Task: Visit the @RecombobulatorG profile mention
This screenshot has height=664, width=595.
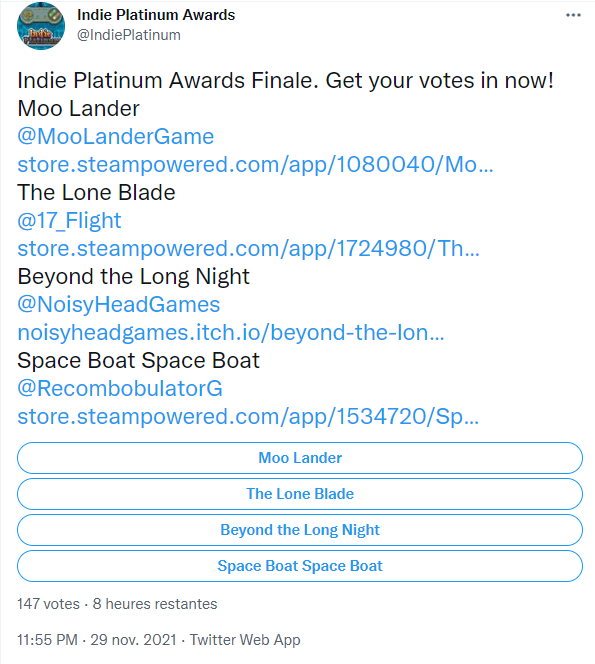Action: point(120,388)
